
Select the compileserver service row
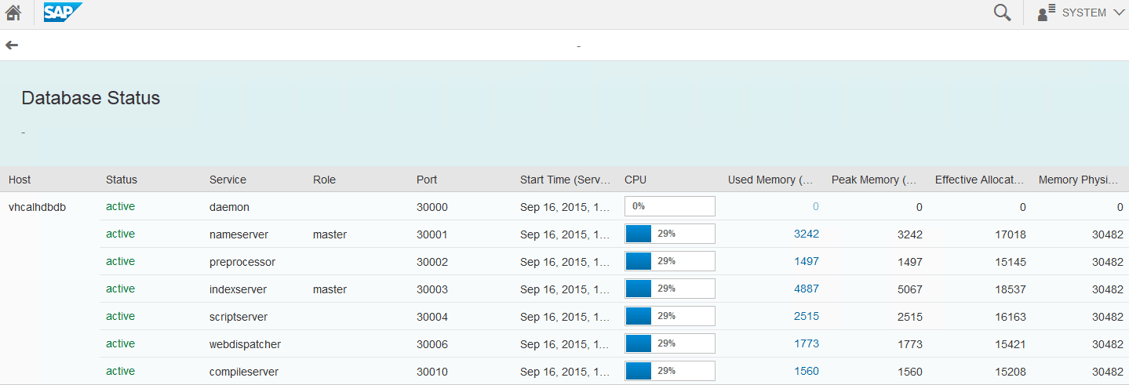point(614,371)
